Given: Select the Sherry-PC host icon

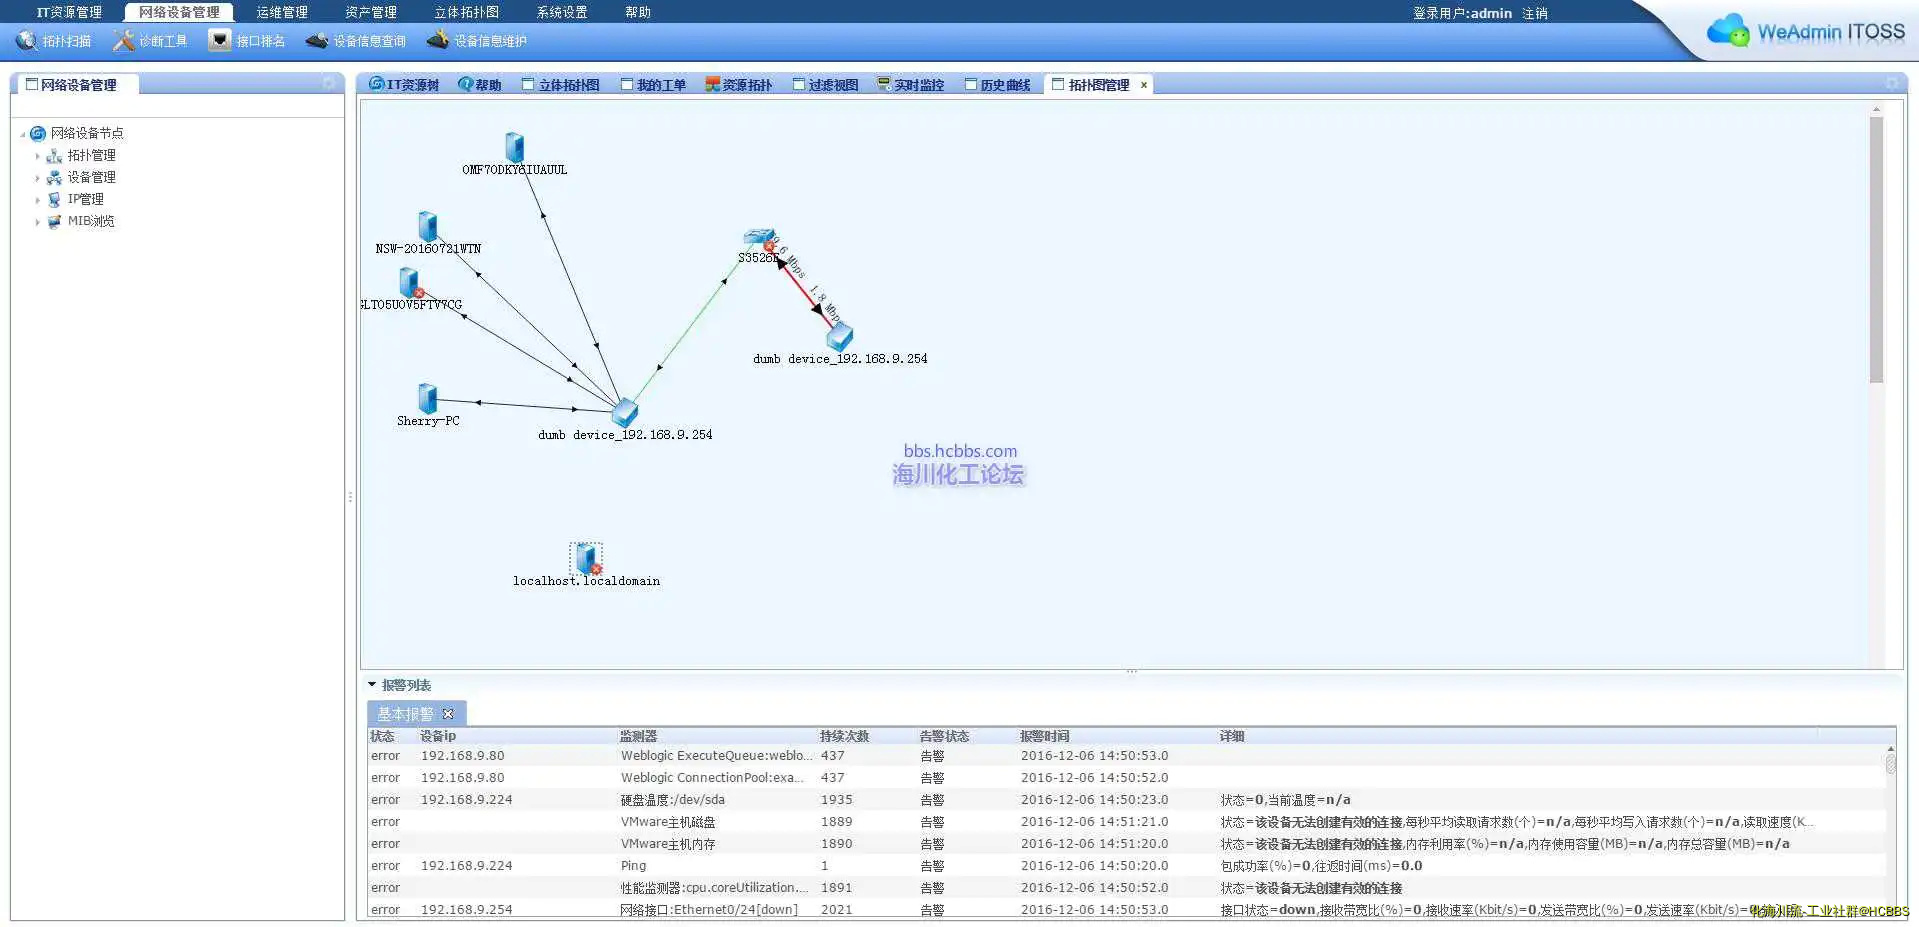Looking at the screenshot, I should pos(427,398).
